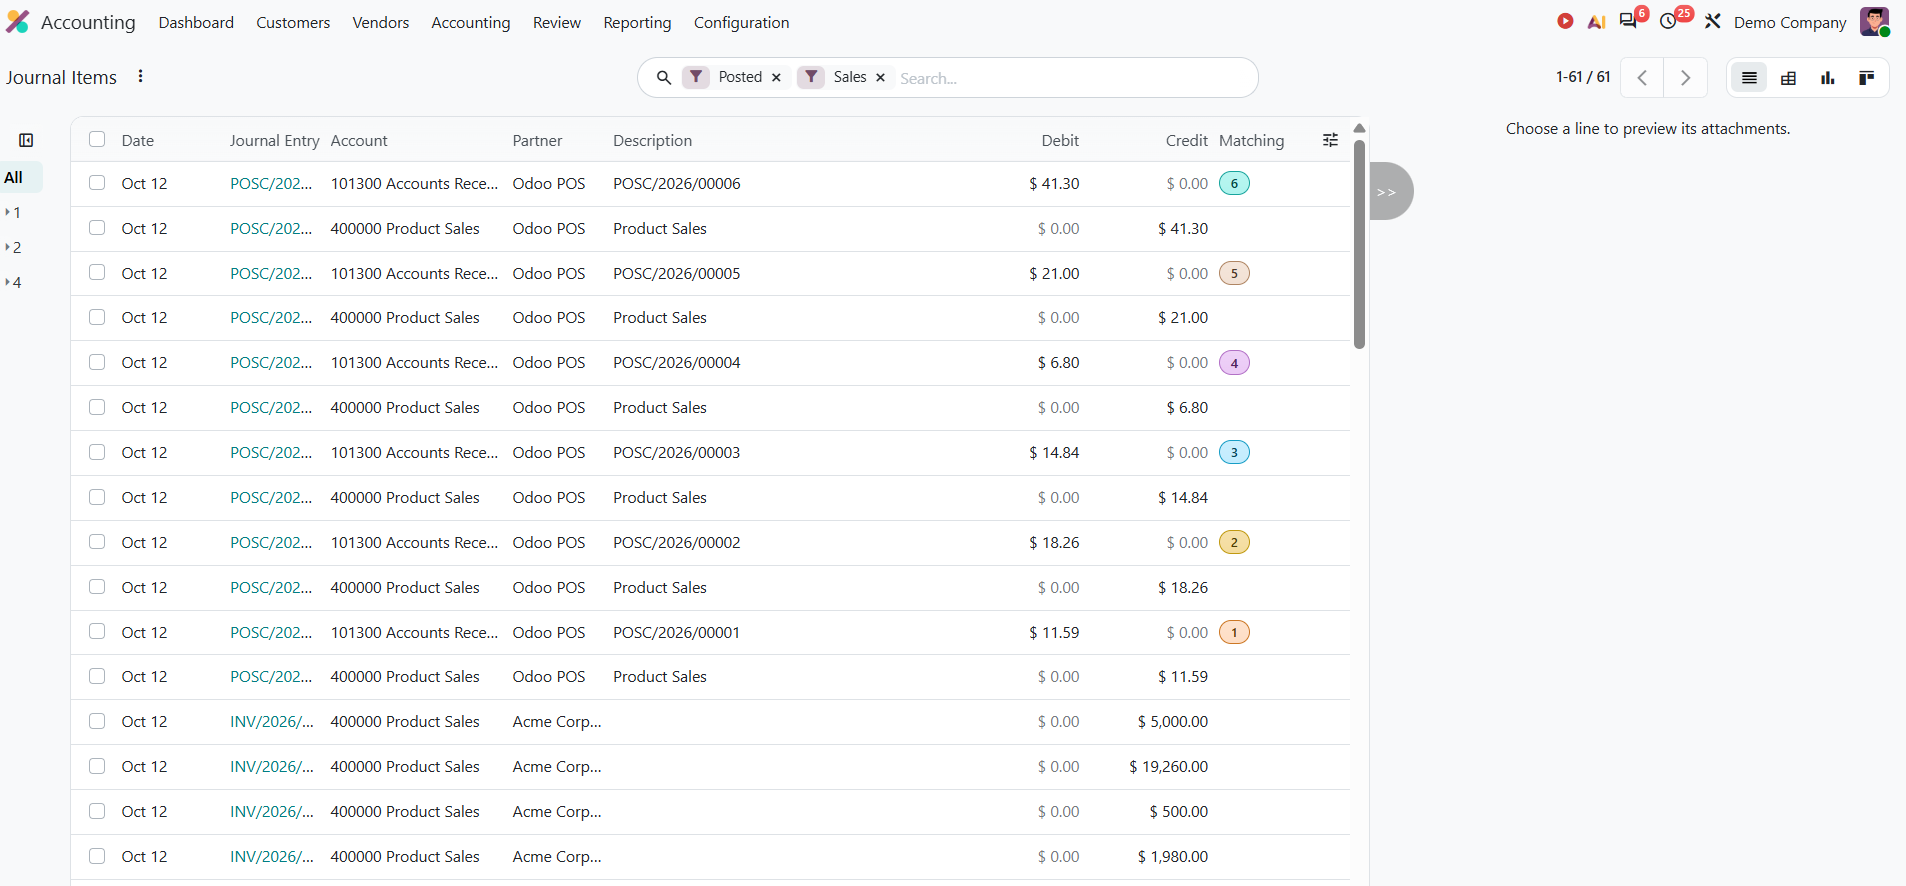
Task: Open the optional columns settings icon
Action: coord(1330,140)
